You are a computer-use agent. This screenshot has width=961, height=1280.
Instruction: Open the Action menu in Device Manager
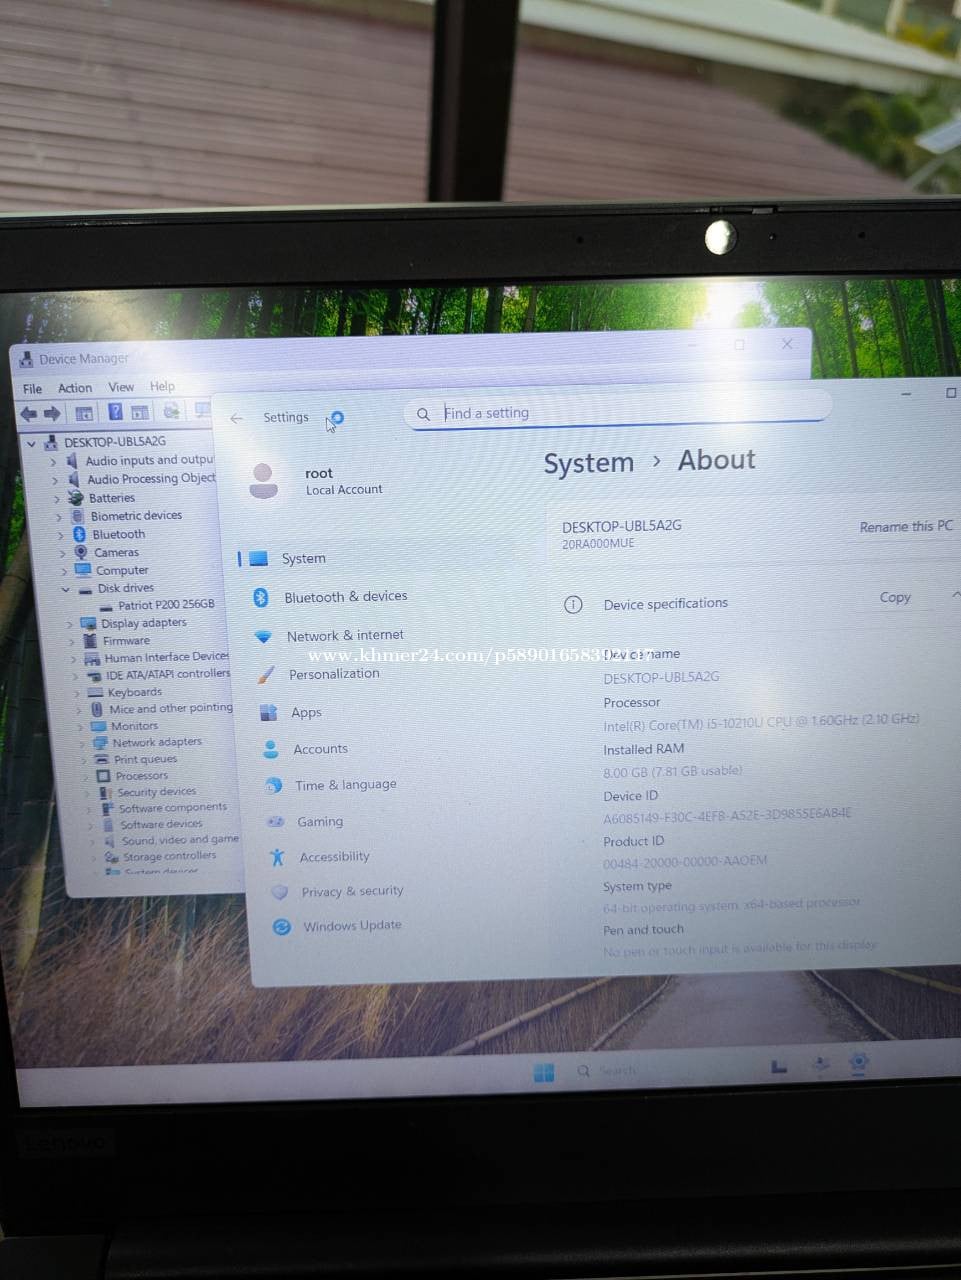coord(75,388)
